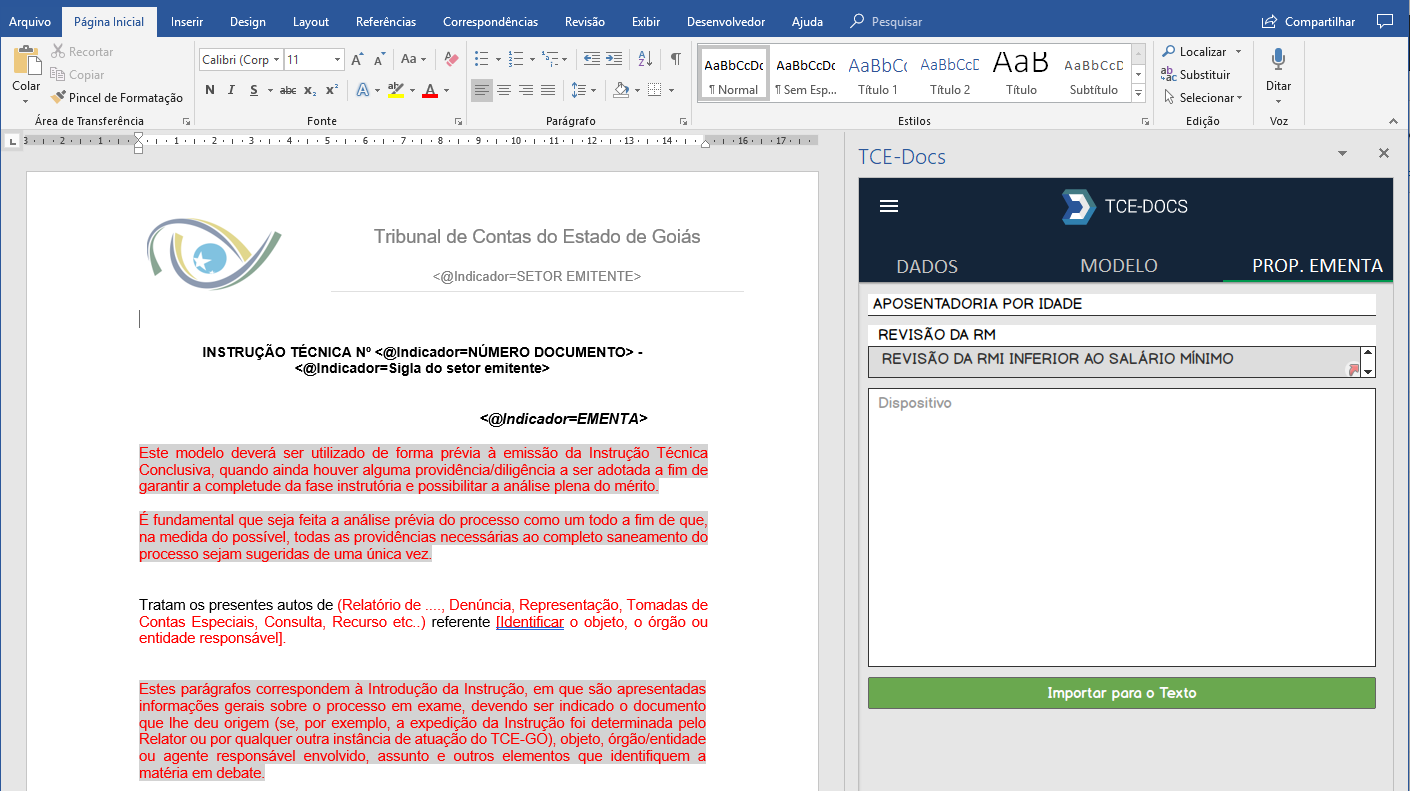Toggle bold (N) formatting

[210, 90]
